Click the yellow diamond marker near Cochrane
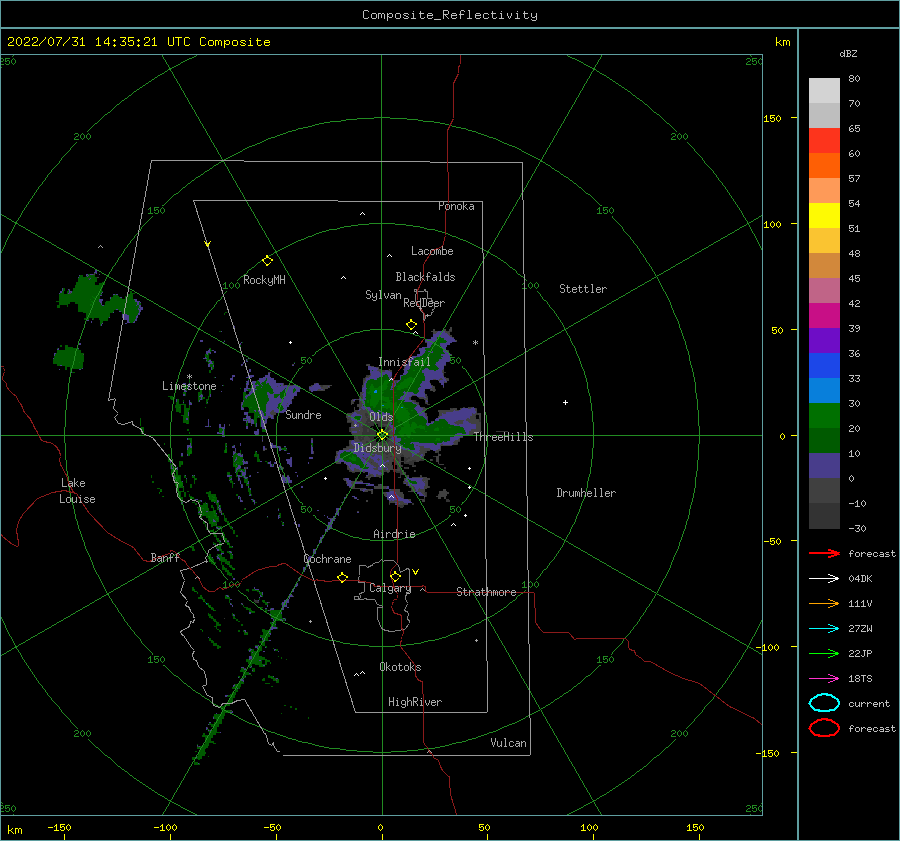 343,578
